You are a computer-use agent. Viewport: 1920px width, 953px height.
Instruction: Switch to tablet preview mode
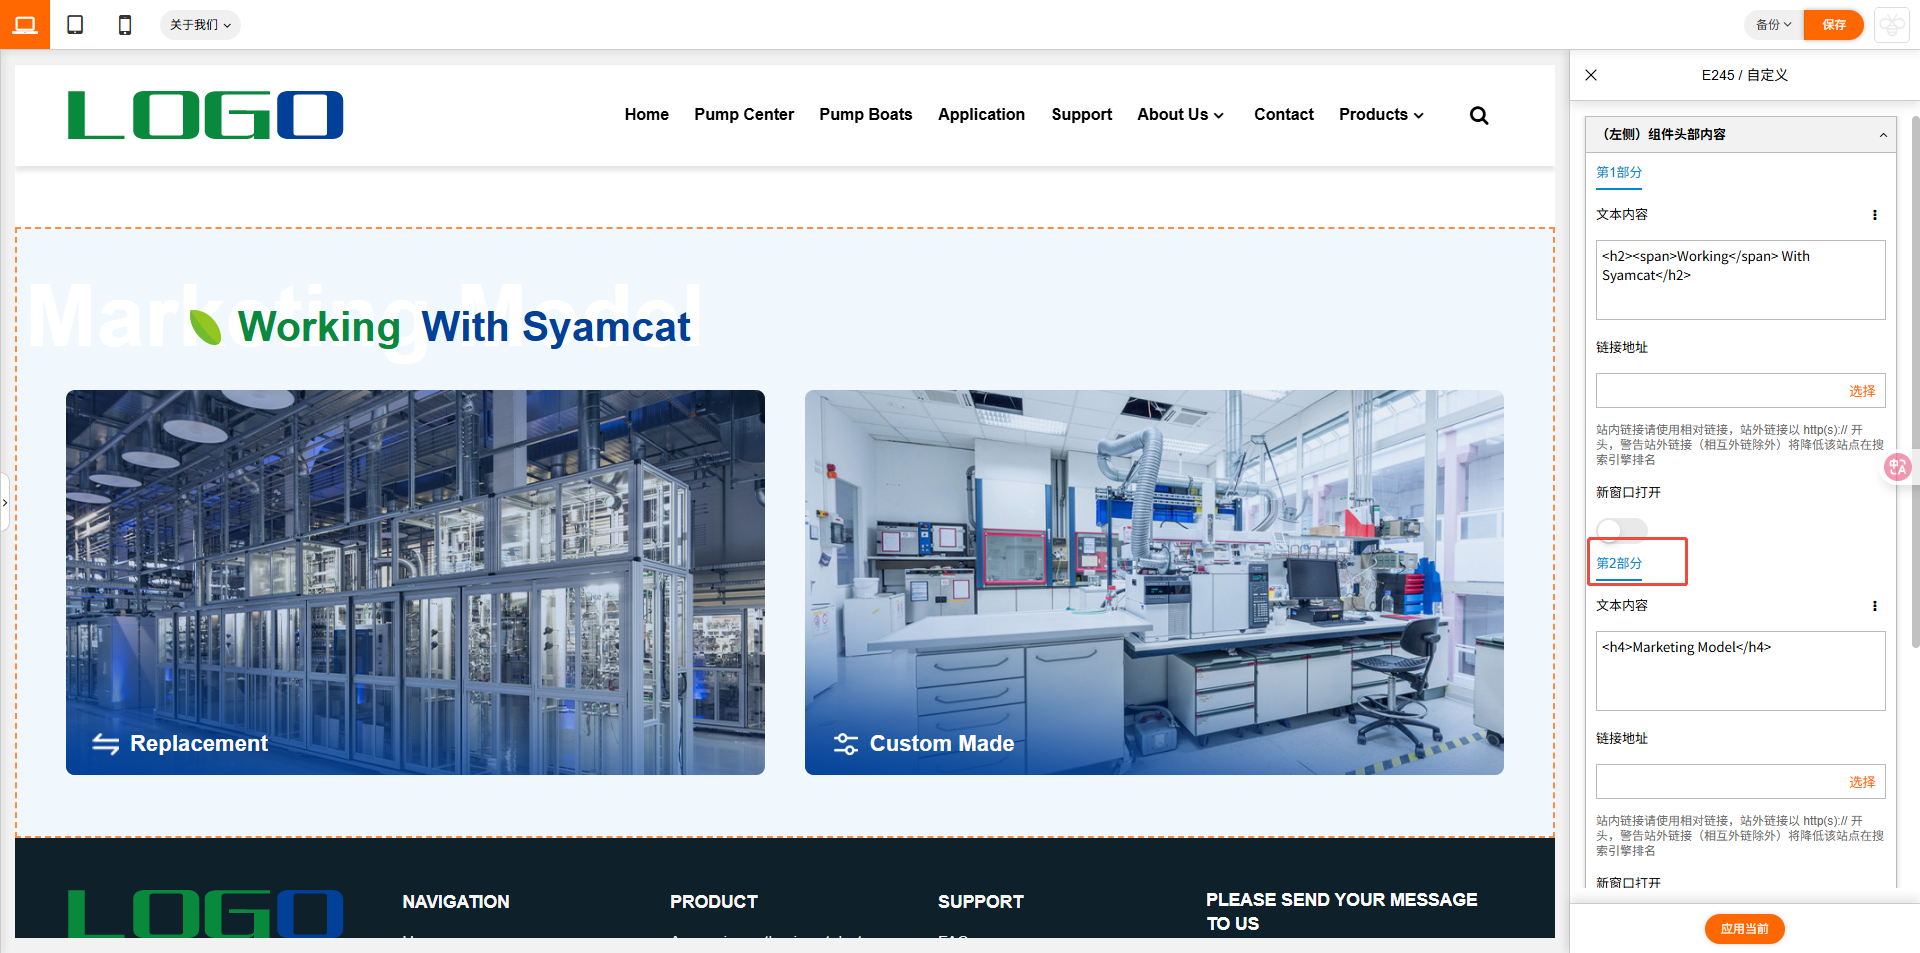pos(75,25)
